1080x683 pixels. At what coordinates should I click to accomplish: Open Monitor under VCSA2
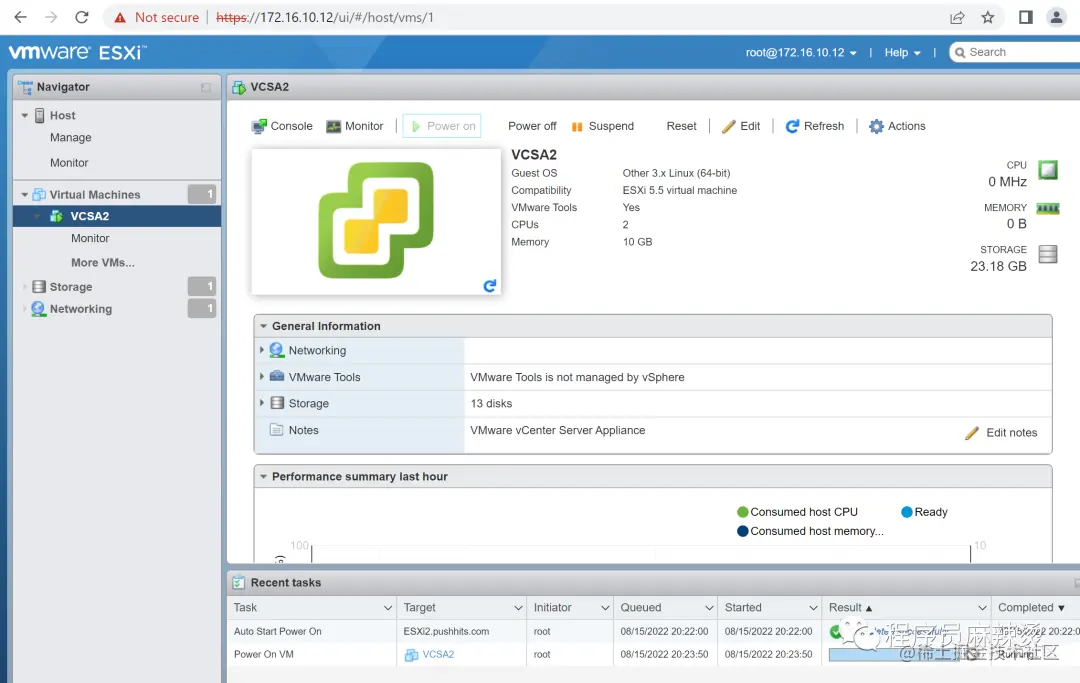(x=90, y=238)
